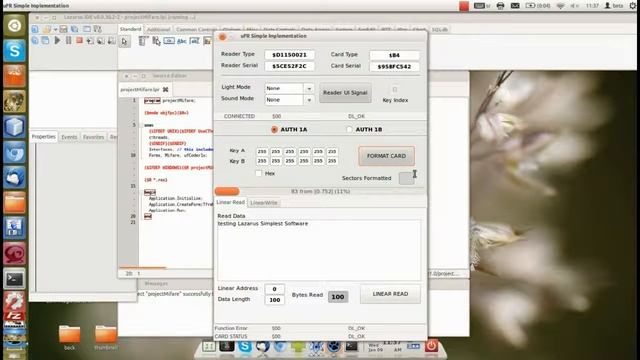The width and height of the screenshot is (640, 360).
Task: Click the first Key A byte field
Action: [262, 151]
